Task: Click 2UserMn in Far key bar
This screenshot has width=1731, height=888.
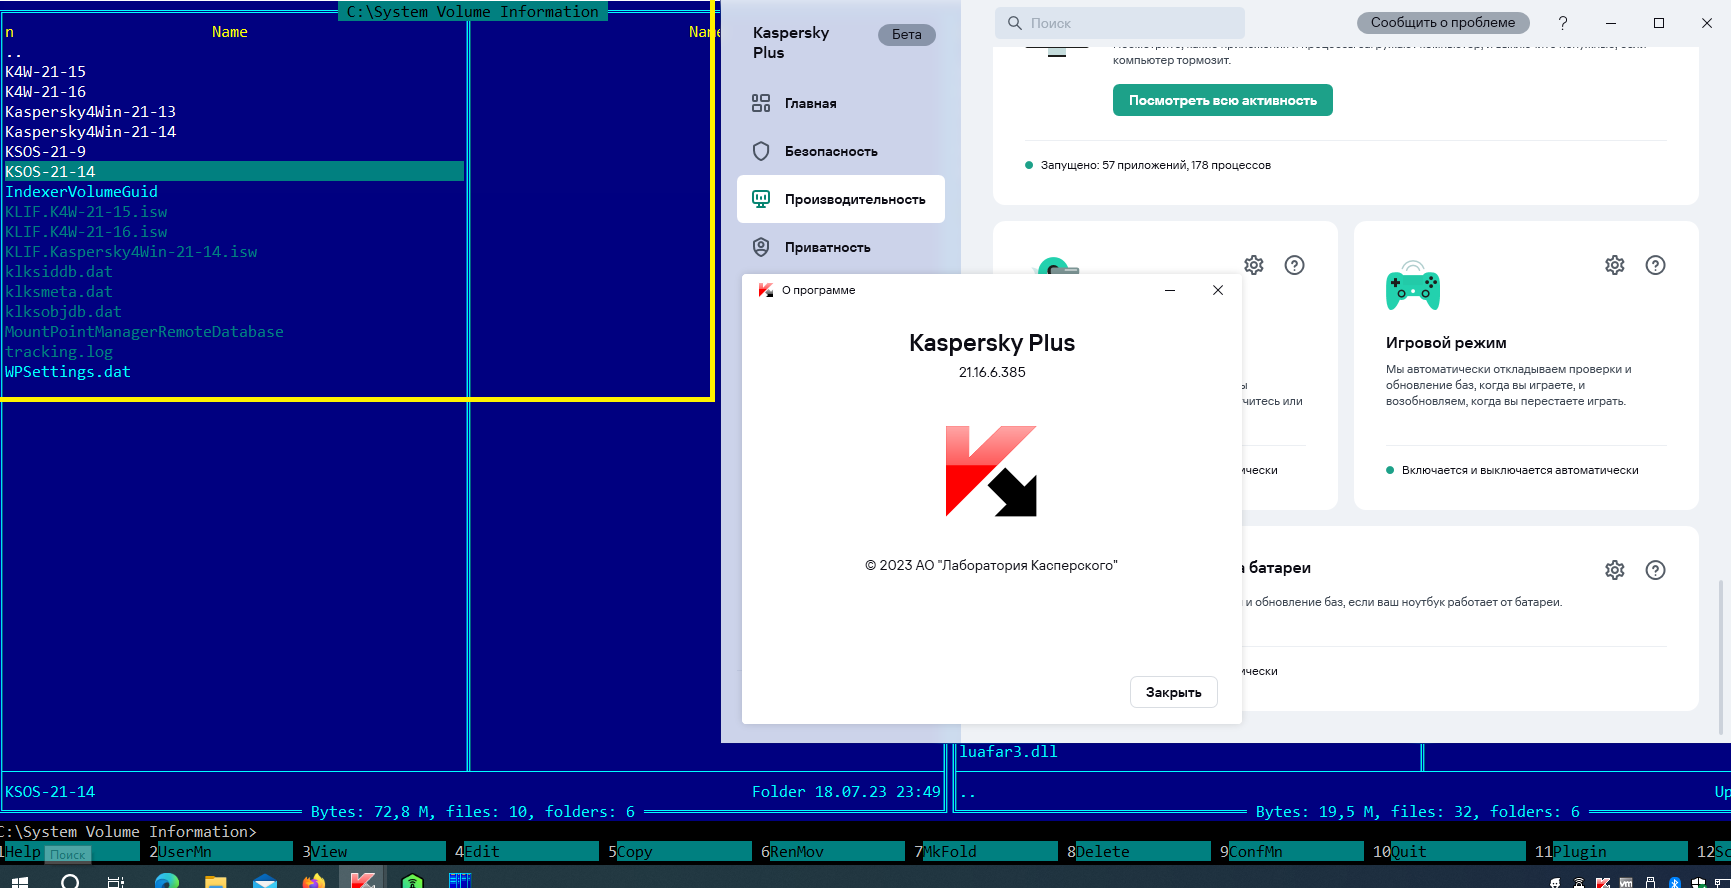Action: pyautogui.click(x=222, y=852)
